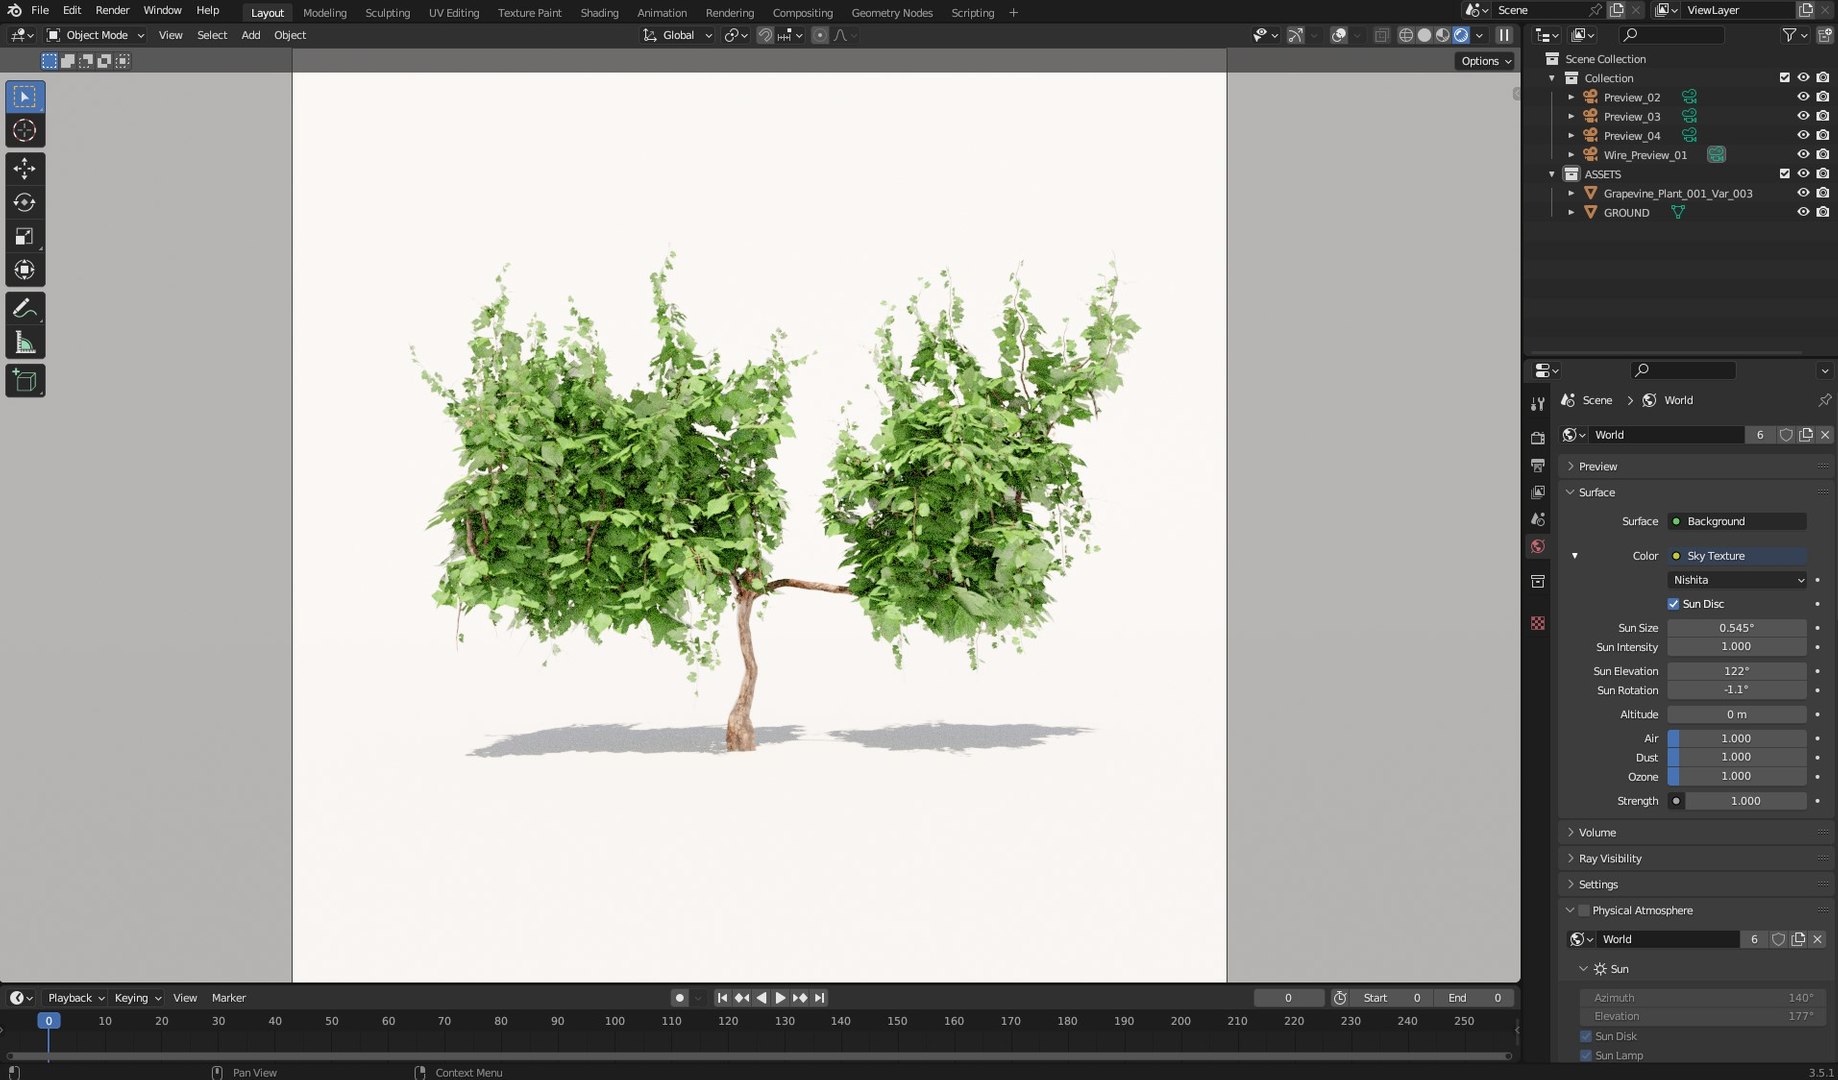Enable the Physical Atmosphere checkbox
This screenshot has width=1838, height=1080.
pyautogui.click(x=1584, y=911)
